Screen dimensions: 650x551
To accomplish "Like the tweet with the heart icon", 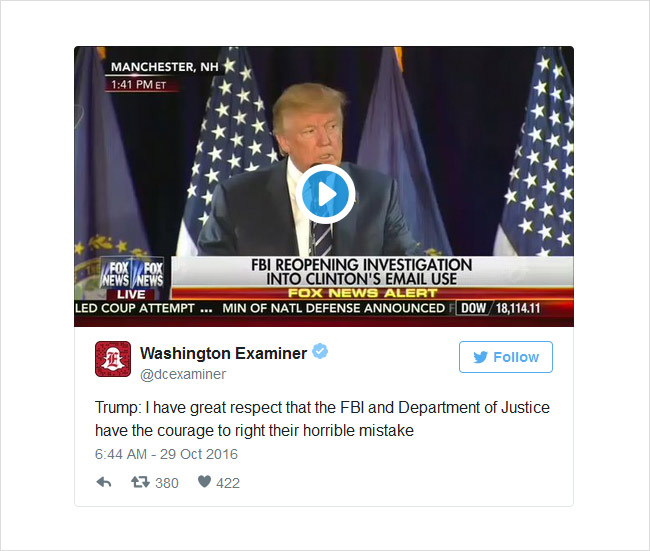I will (204, 481).
